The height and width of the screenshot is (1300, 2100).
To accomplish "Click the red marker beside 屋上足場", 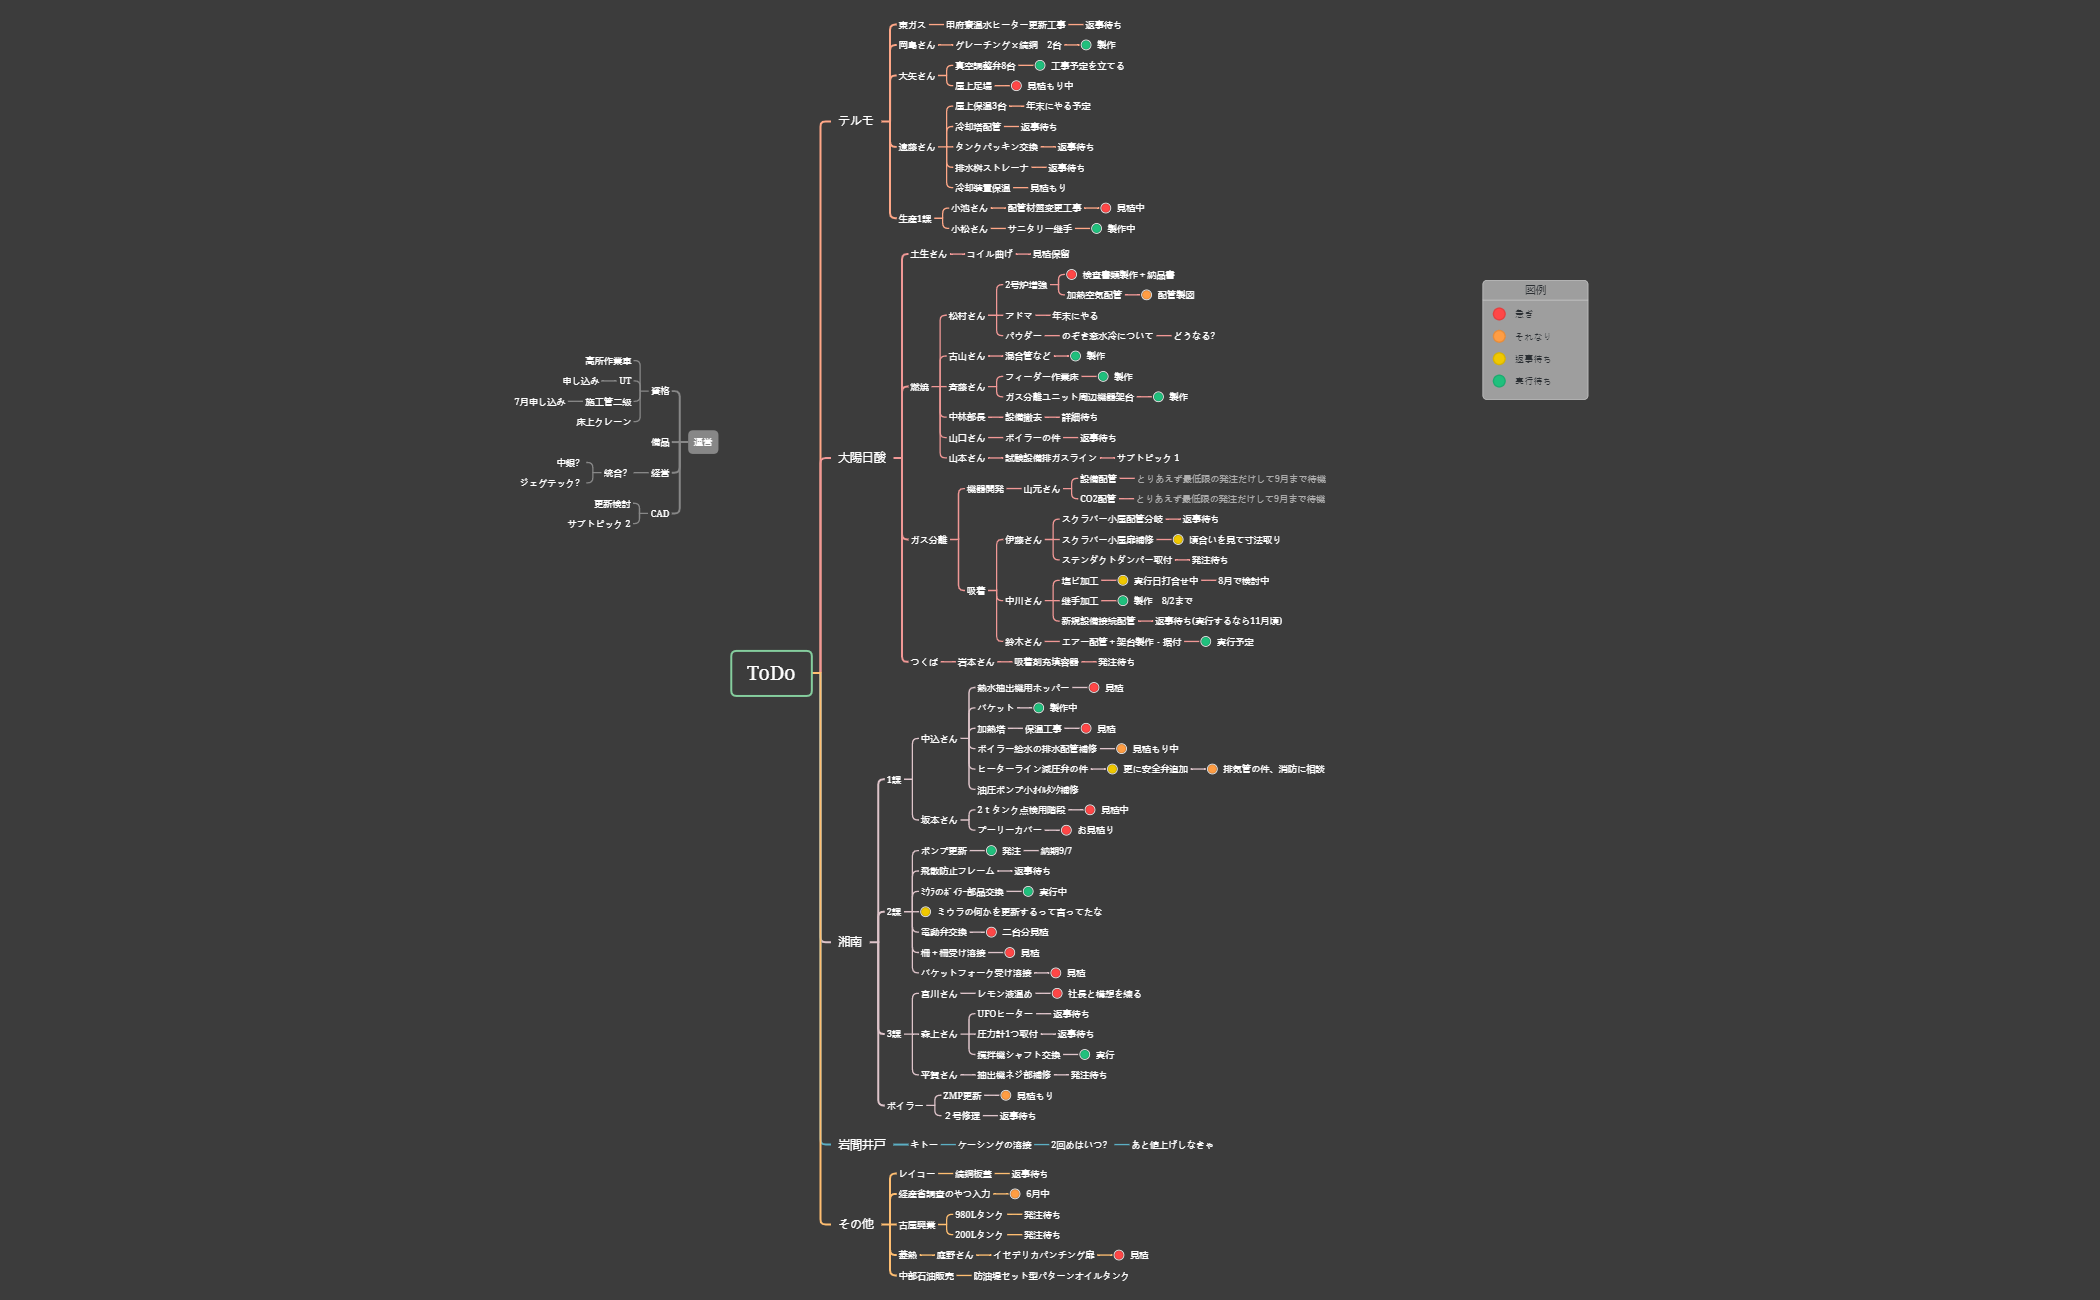I will point(1016,86).
